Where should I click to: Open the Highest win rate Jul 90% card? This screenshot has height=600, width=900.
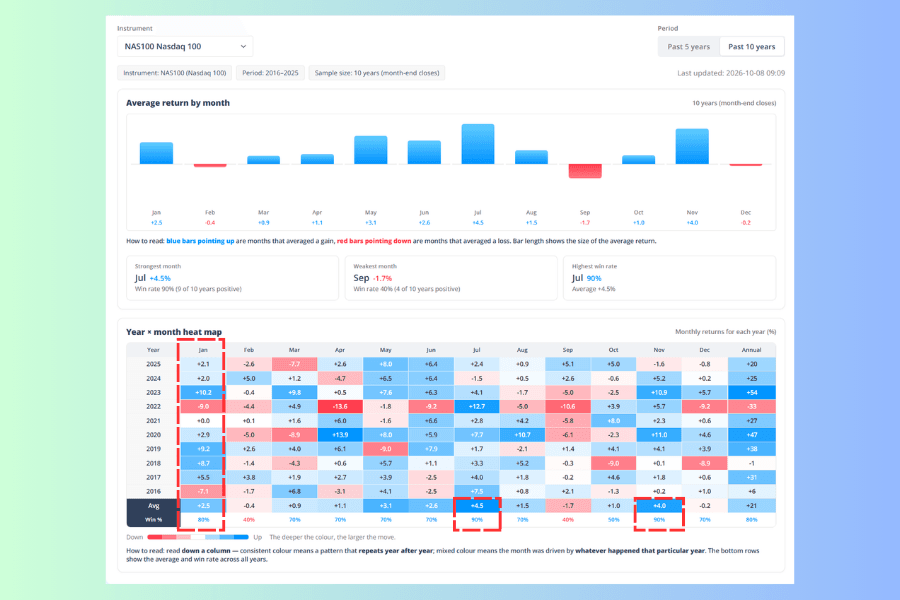point(670,278)
